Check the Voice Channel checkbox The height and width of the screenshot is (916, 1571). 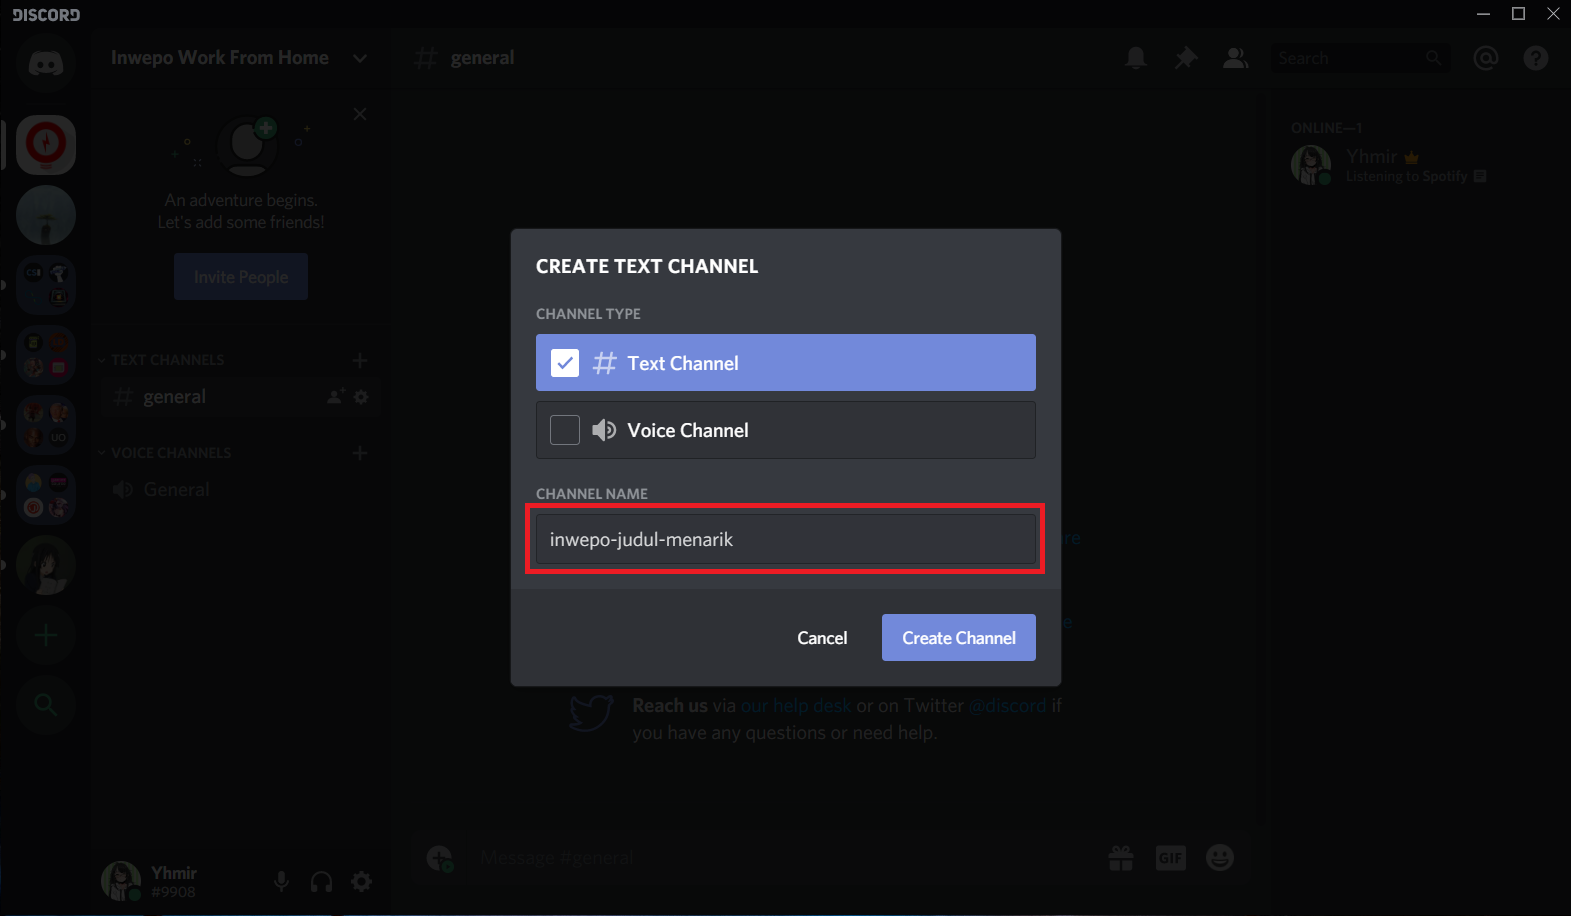(565, 430)
